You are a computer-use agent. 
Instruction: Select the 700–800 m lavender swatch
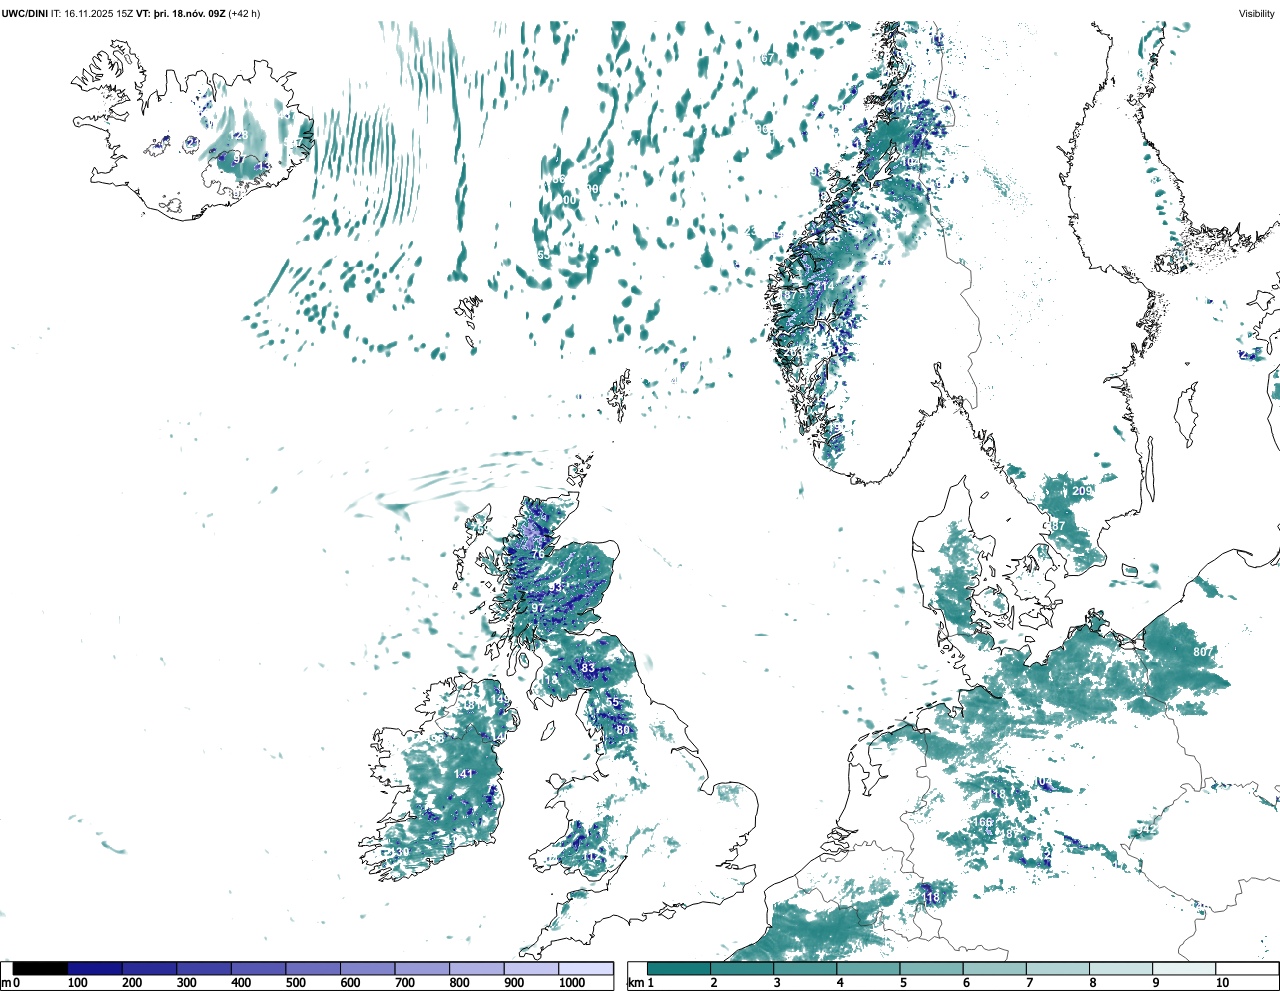(422, 968)
